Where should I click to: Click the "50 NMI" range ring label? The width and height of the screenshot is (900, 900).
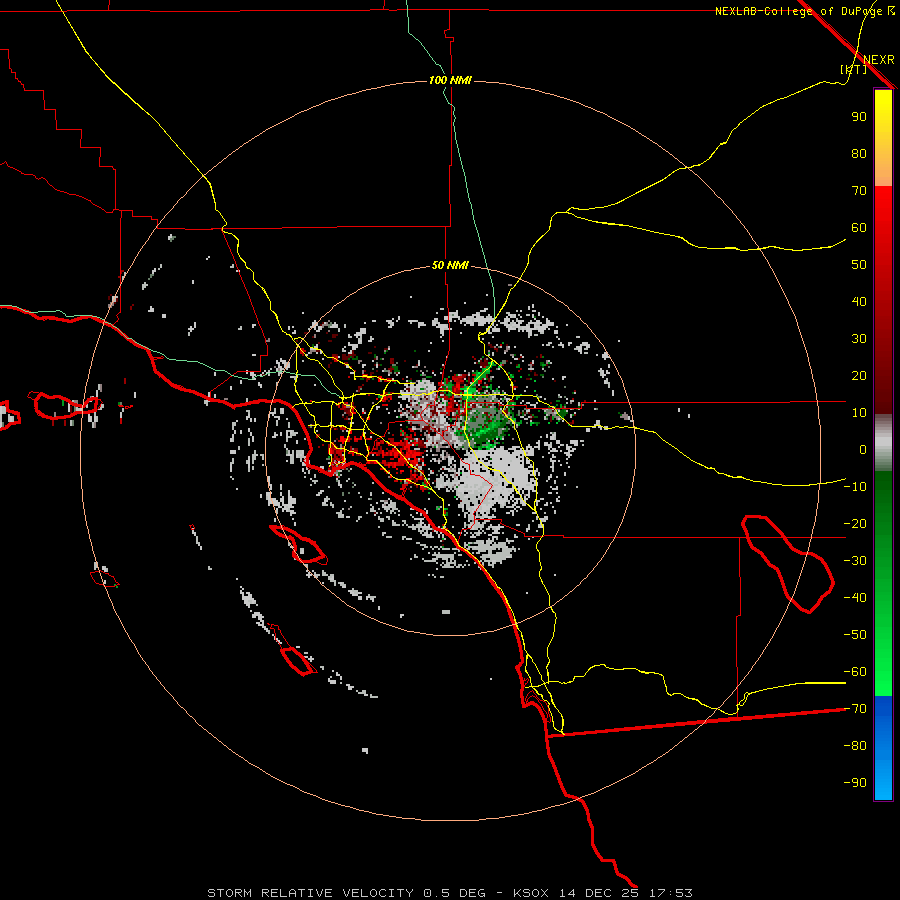coord(450,265)
